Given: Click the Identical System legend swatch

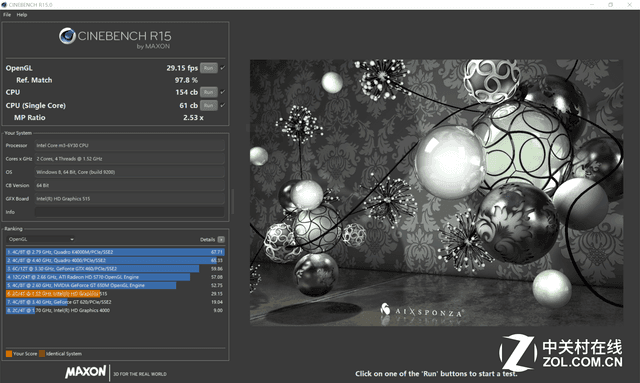Looking at the screenshot, I should click(x=42, y=354).
